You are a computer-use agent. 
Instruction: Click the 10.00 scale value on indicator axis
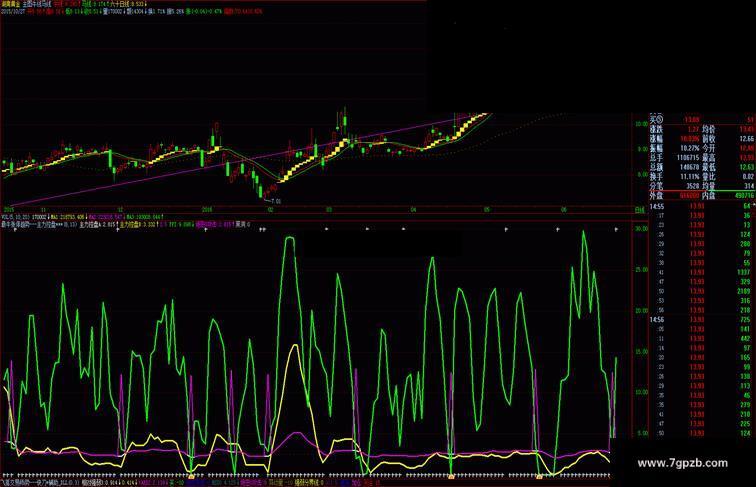642,392
